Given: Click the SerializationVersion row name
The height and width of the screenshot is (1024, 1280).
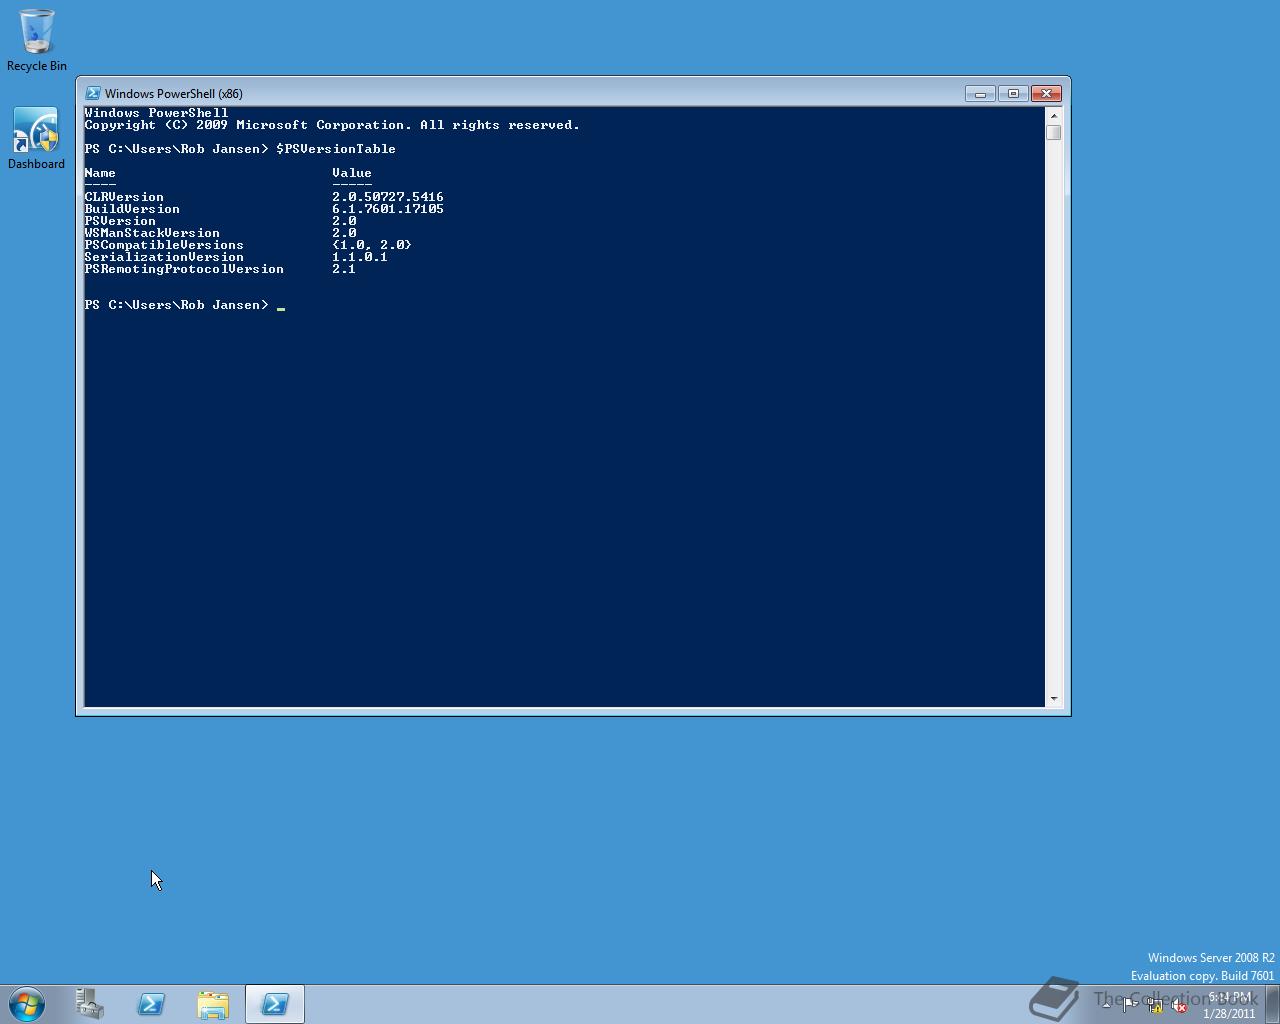Looking at the screenshot, I should [164, 257].
